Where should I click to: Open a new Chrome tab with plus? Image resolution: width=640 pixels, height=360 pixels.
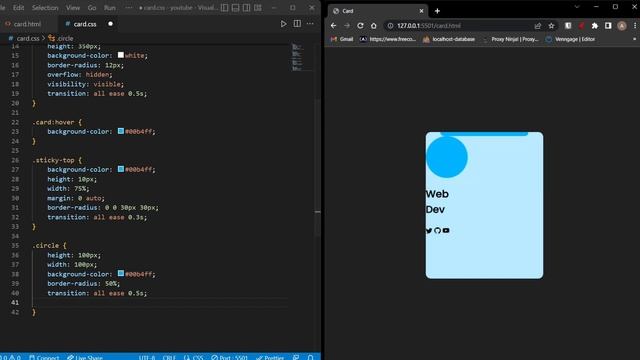point(437,11)
